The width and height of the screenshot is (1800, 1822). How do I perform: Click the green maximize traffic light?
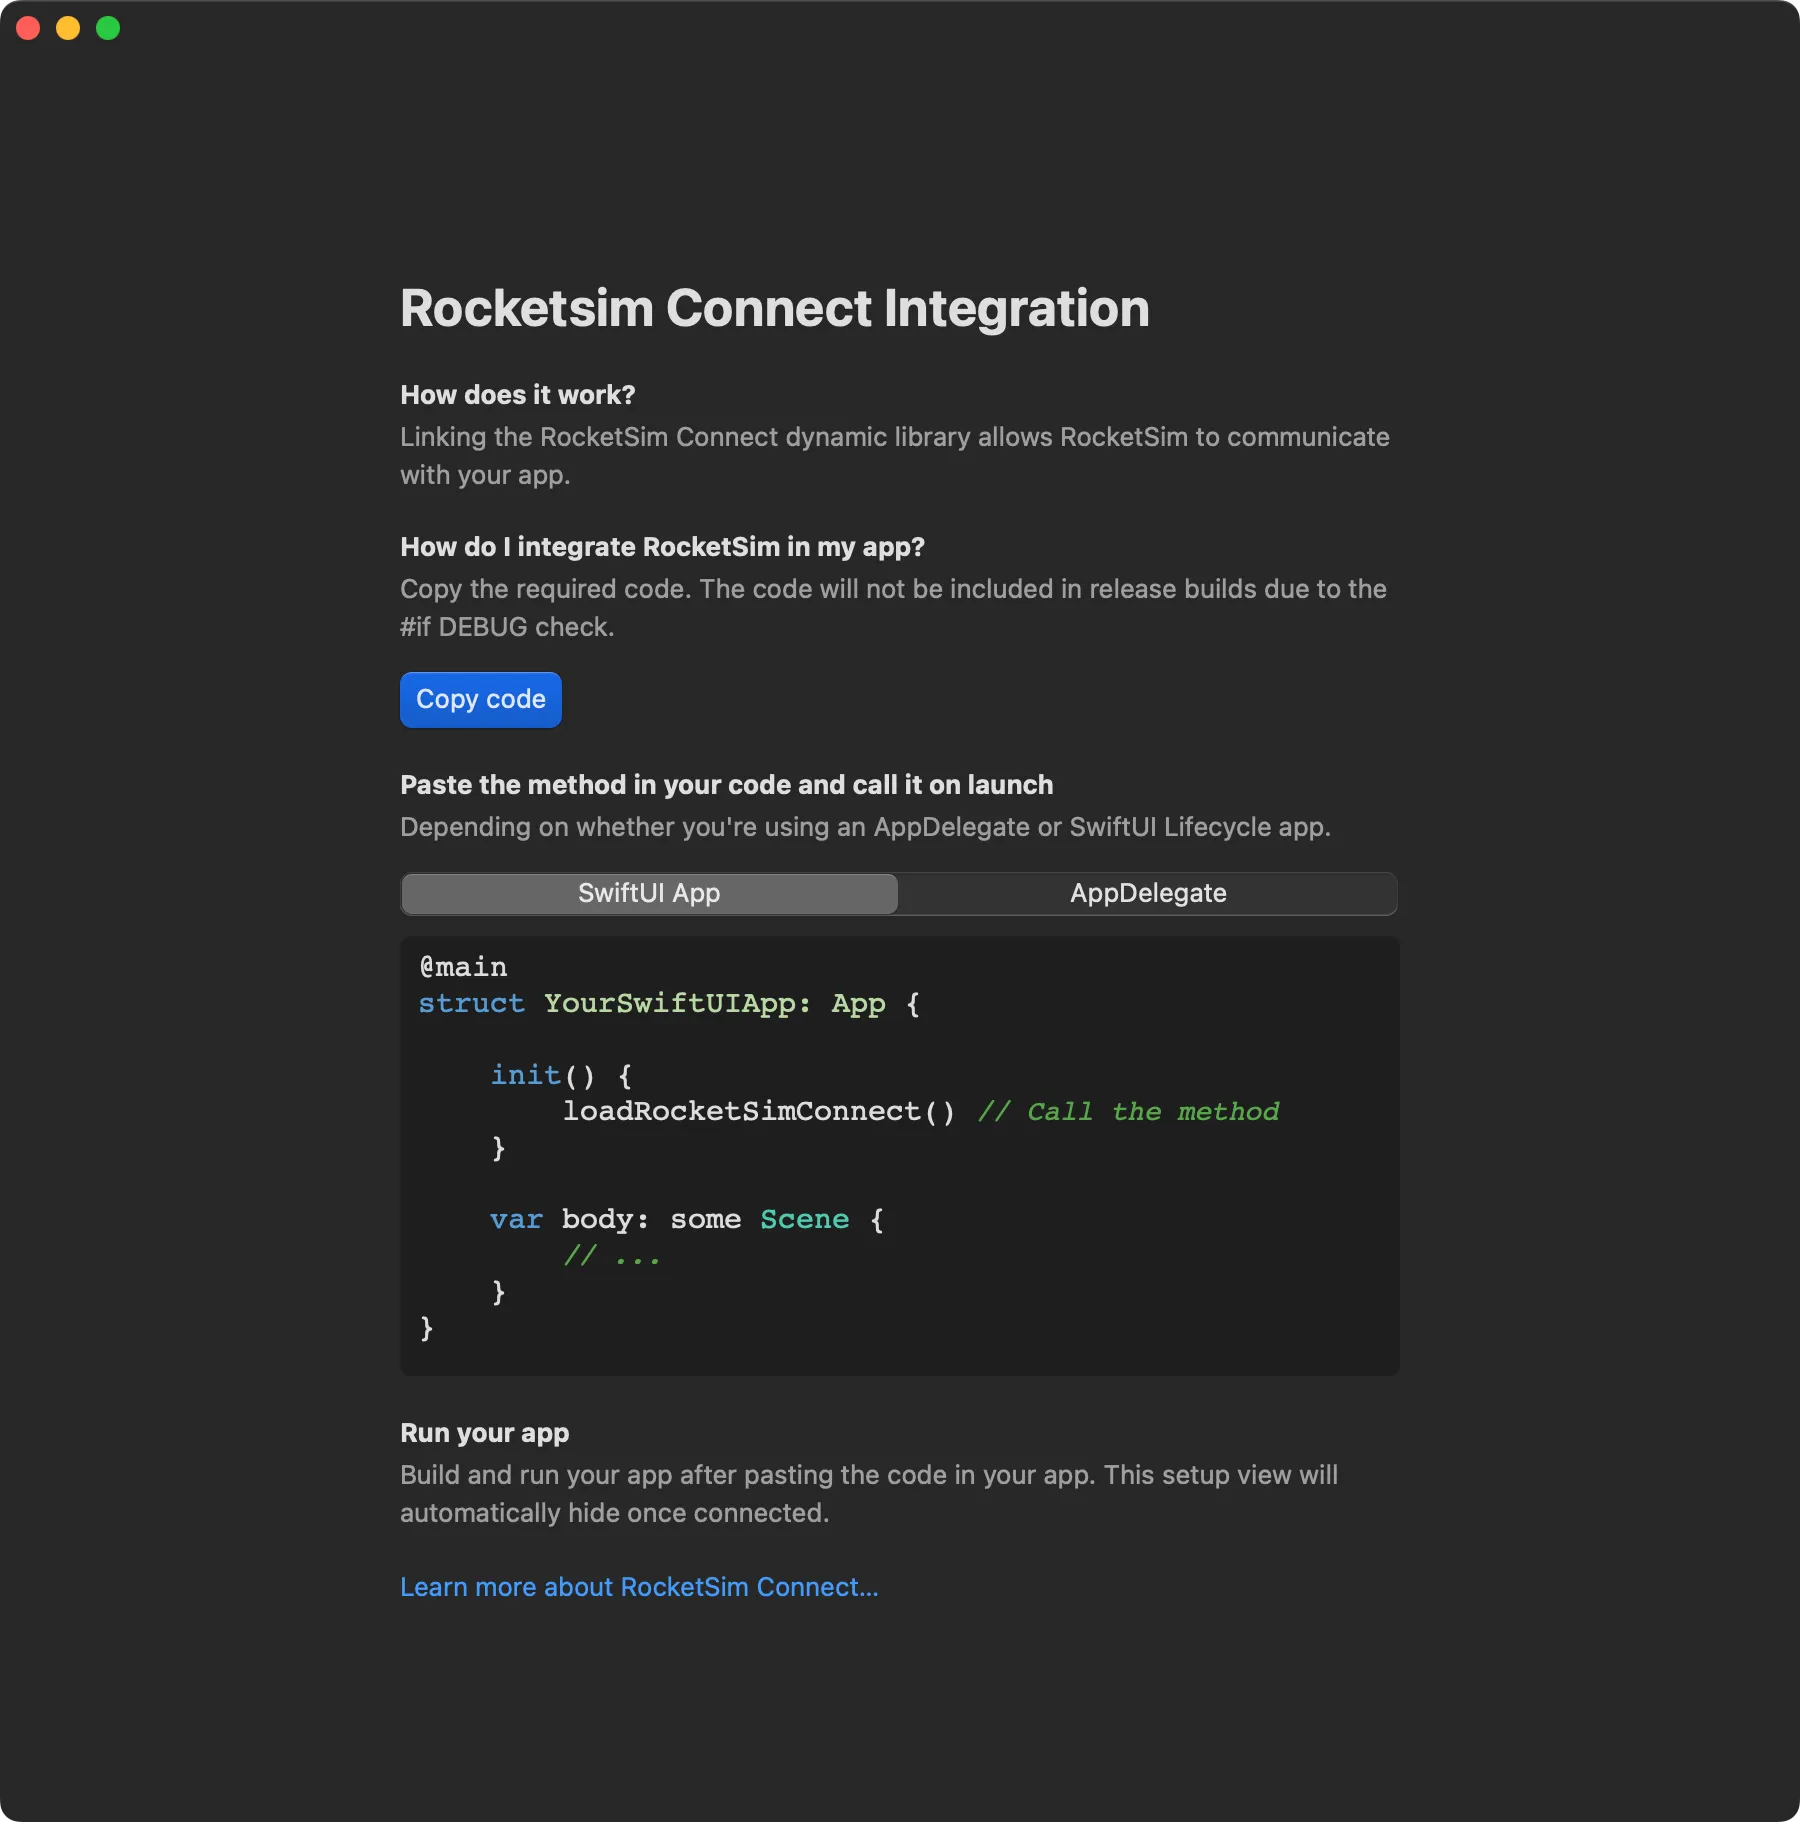pos(107,28)
